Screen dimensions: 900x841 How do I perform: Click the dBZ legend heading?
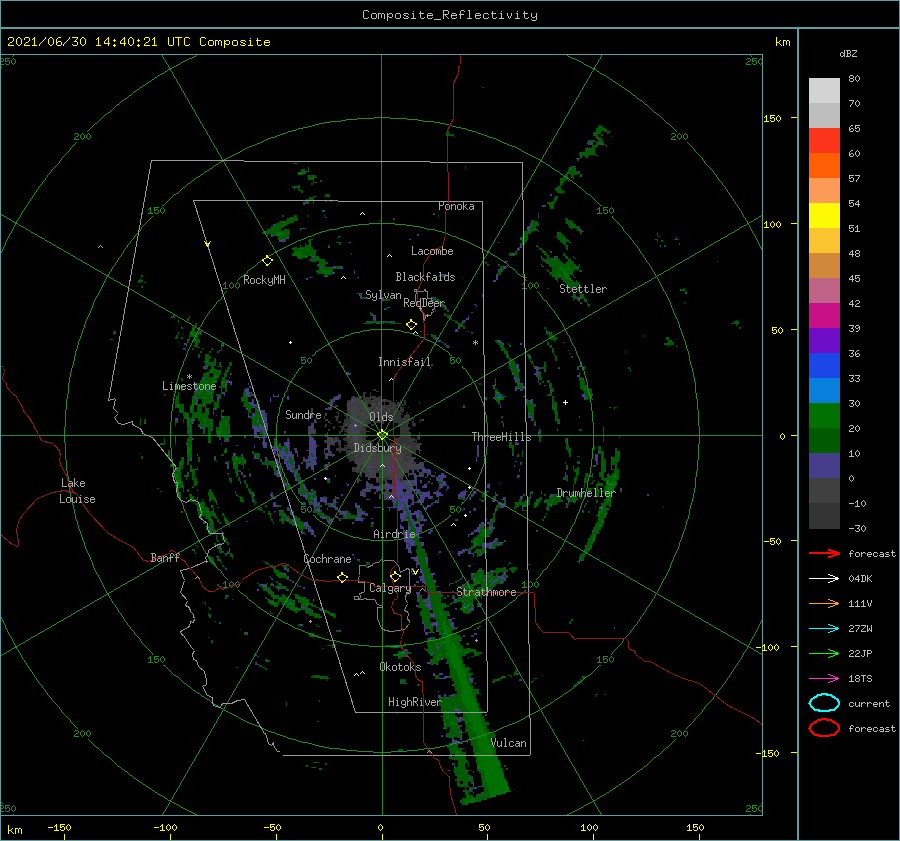tap(848, 53)
